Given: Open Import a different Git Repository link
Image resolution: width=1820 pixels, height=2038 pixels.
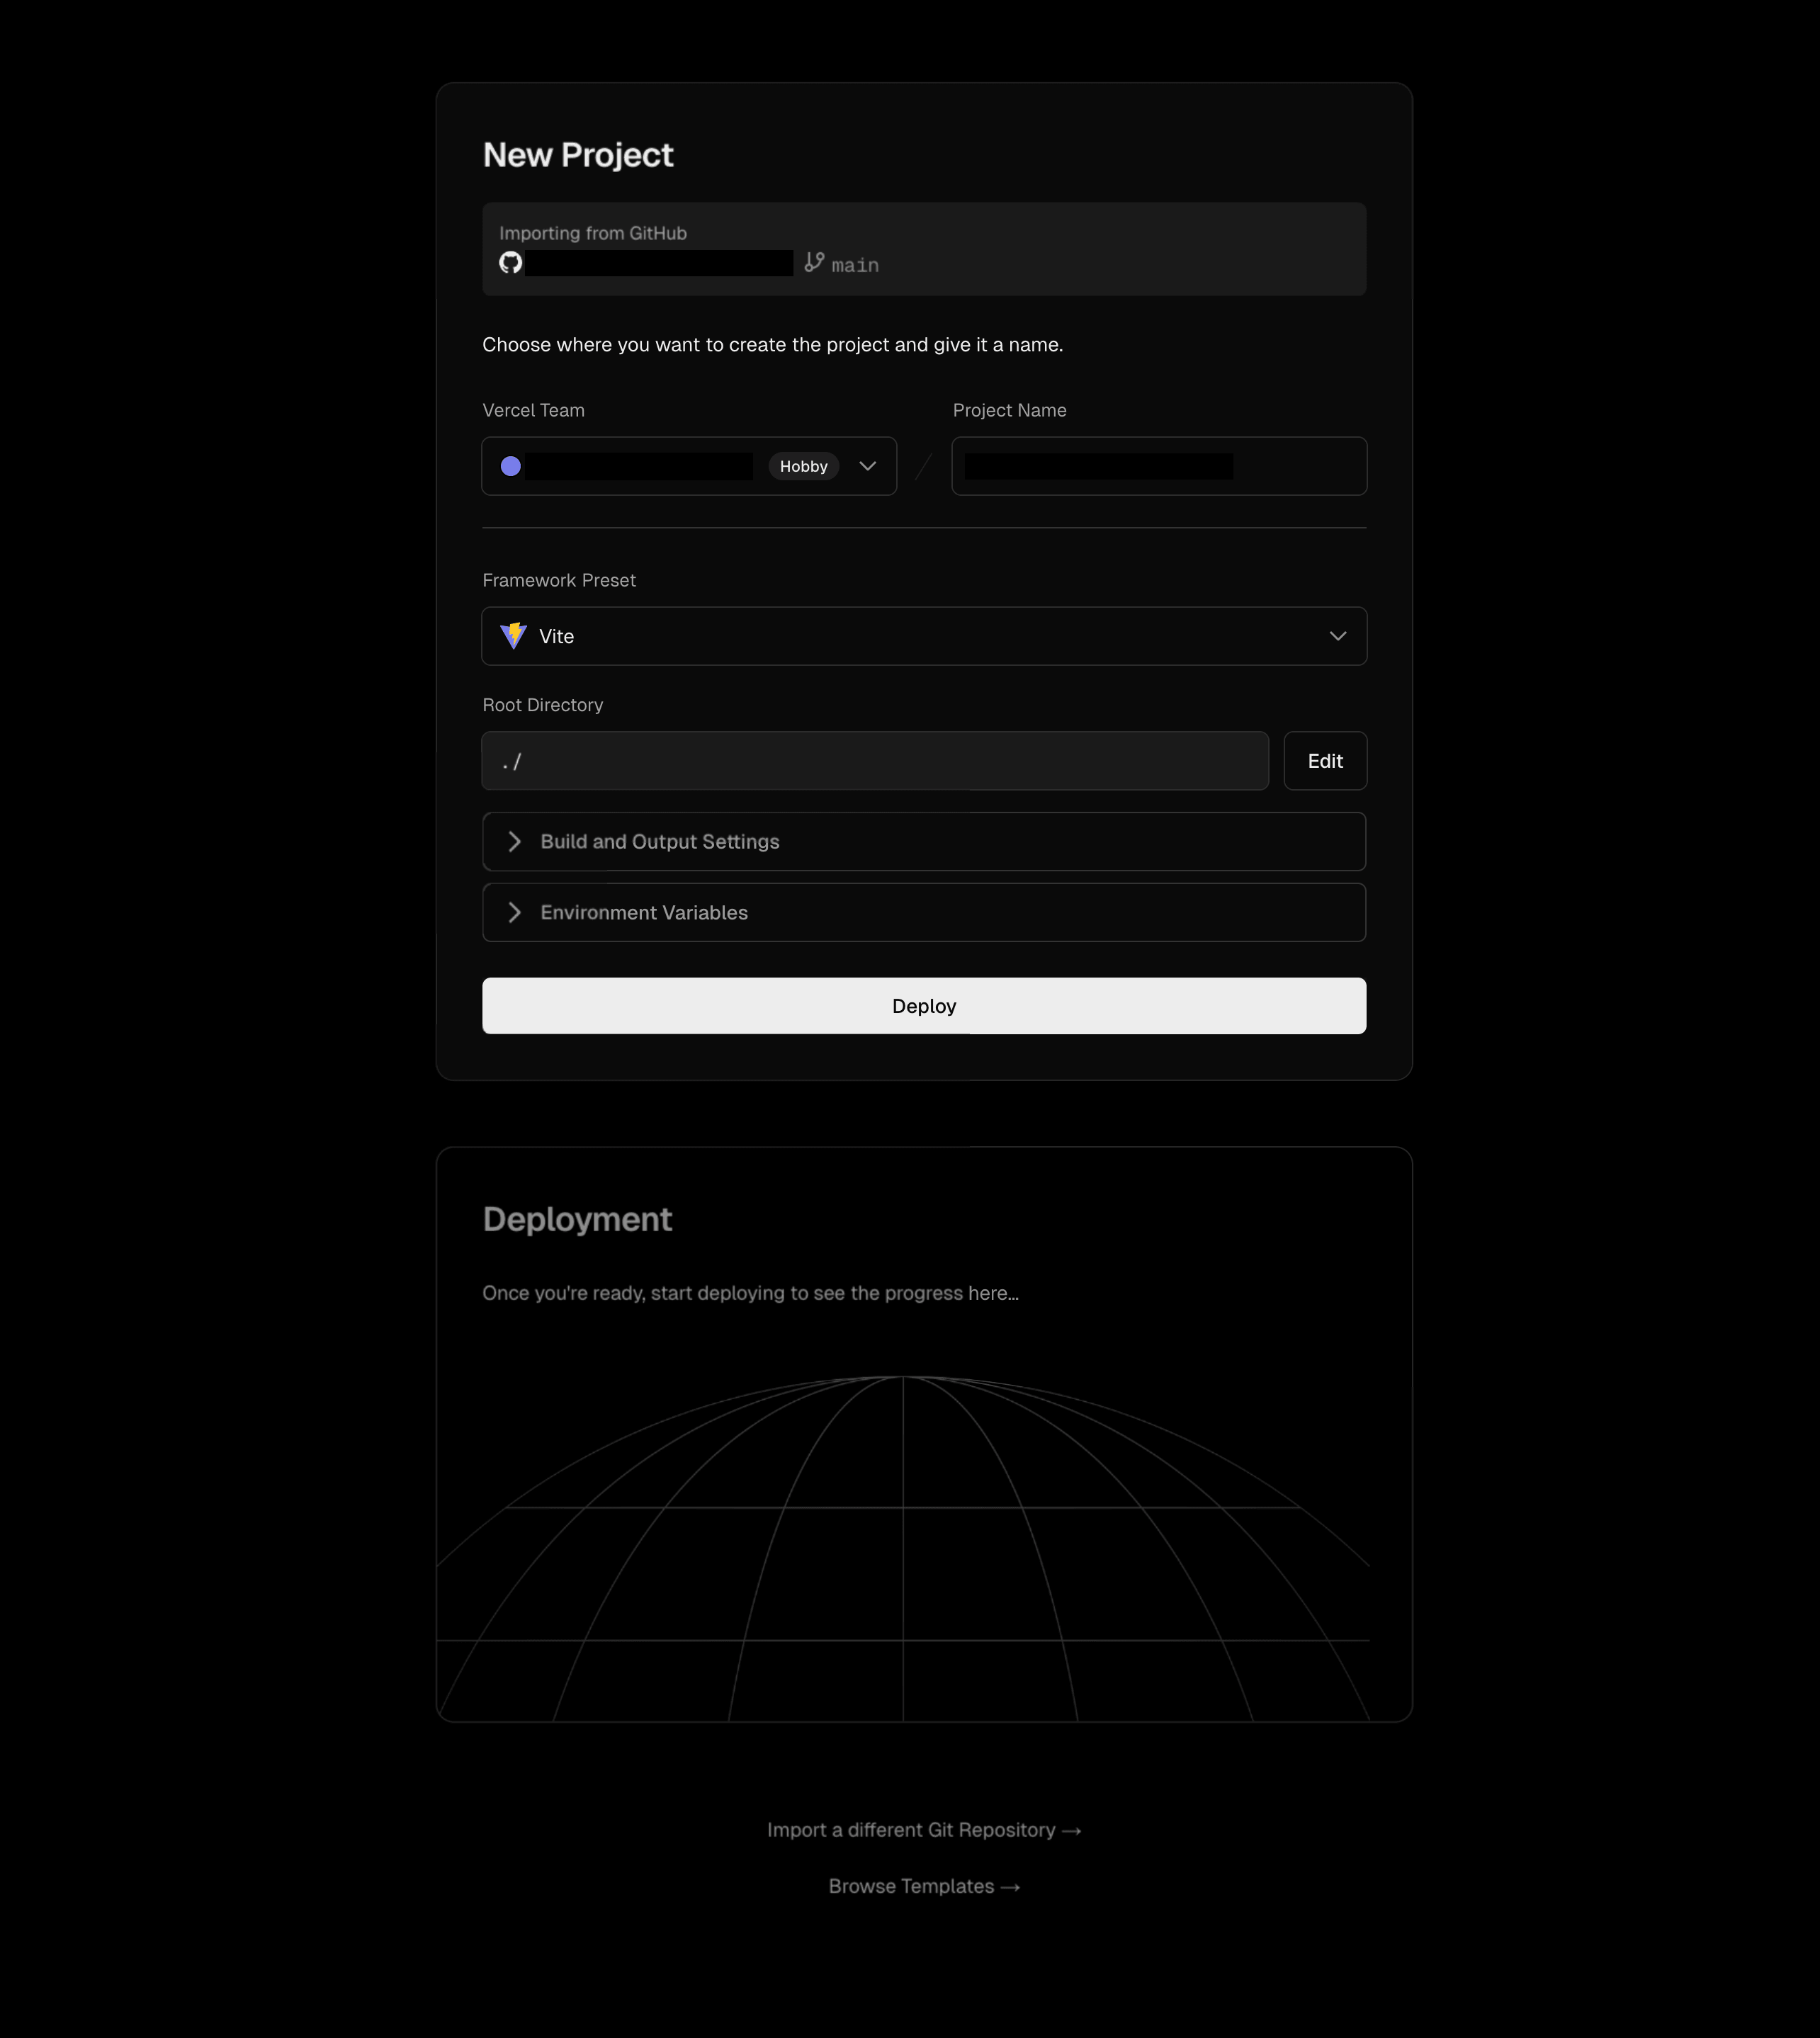Looking at the screenshot, I should (924, 1830).
